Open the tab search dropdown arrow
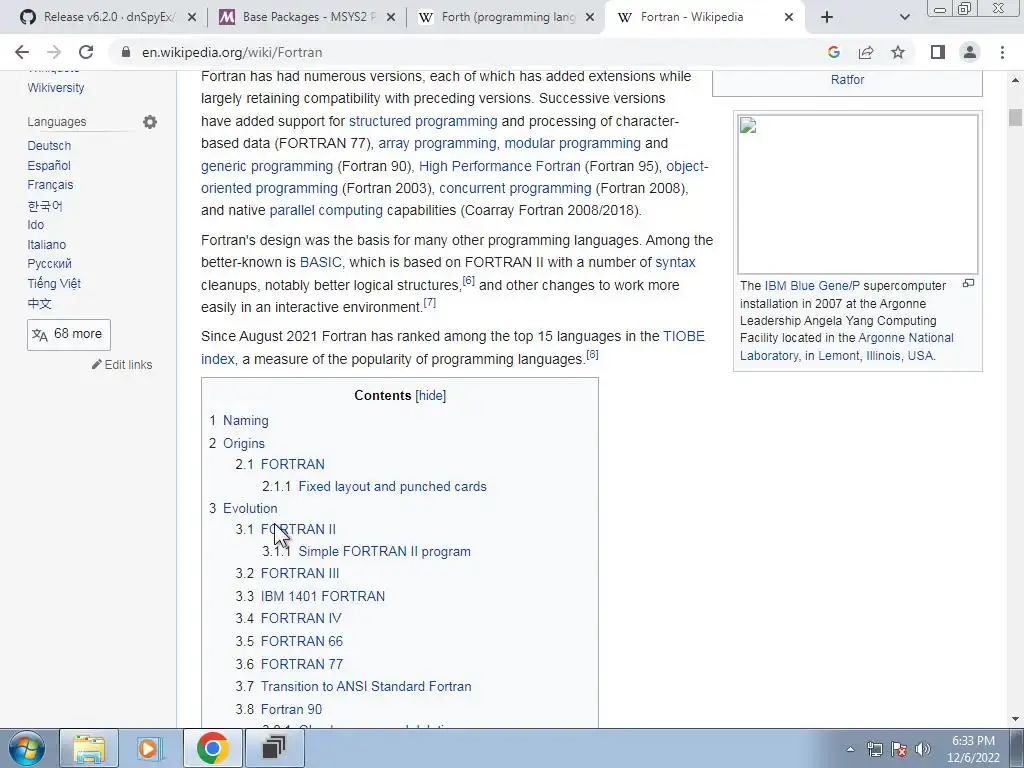This screenshot has height=768, width=1024. click(904, 17)
